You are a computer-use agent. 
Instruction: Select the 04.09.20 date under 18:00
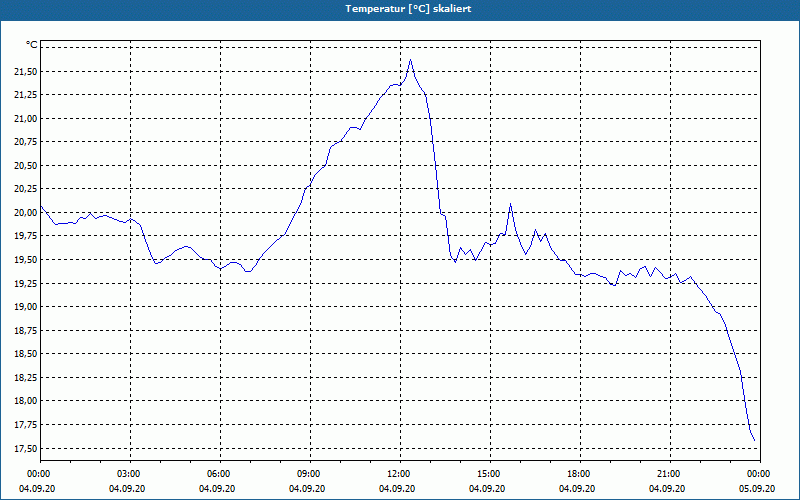coord(577,489)
